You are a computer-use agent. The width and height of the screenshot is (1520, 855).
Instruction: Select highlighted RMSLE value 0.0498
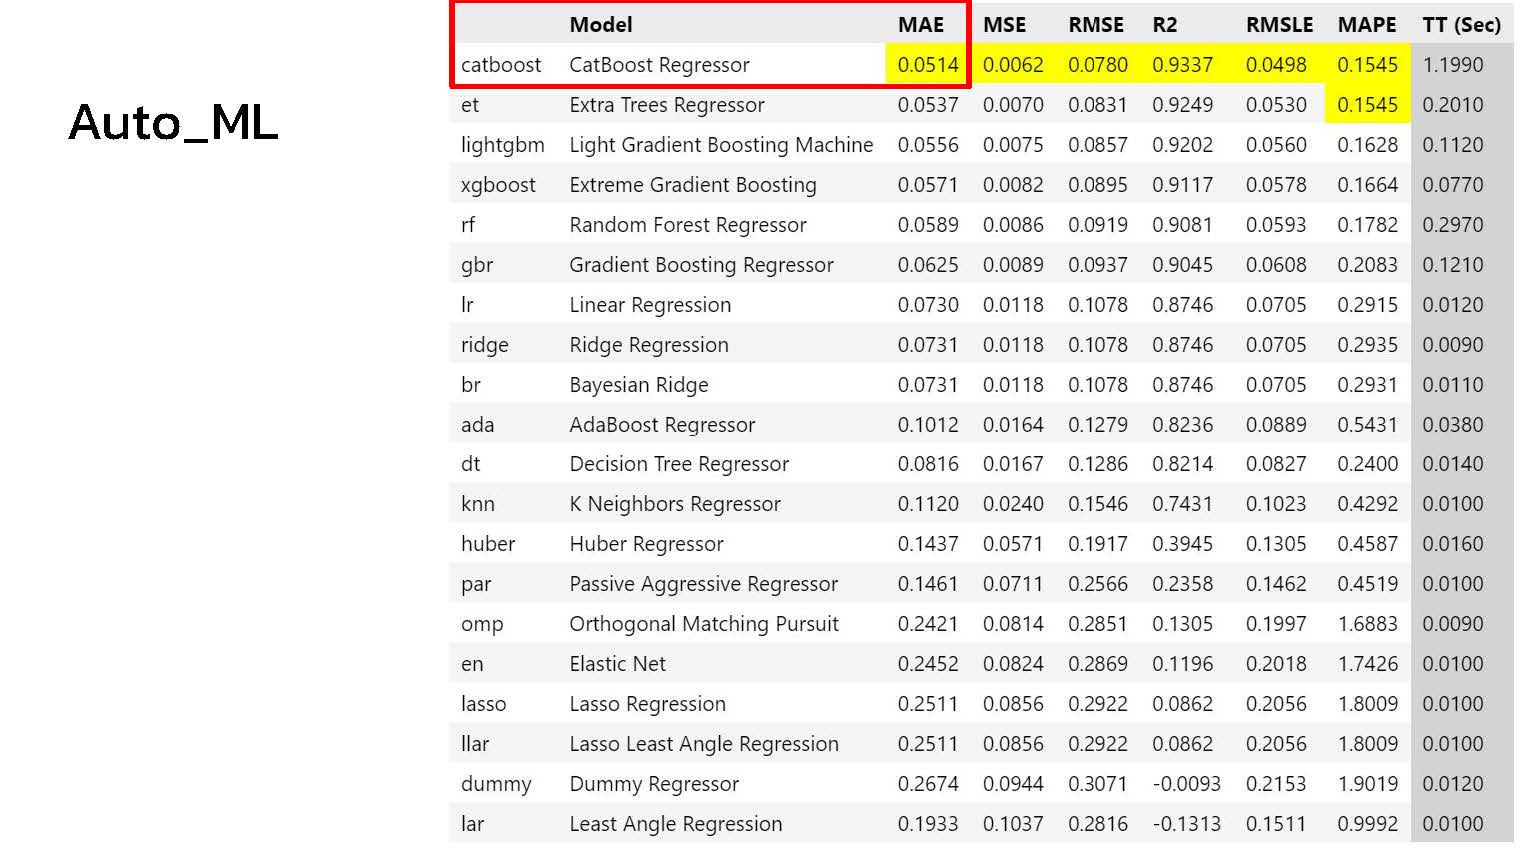click(1276, 65)
